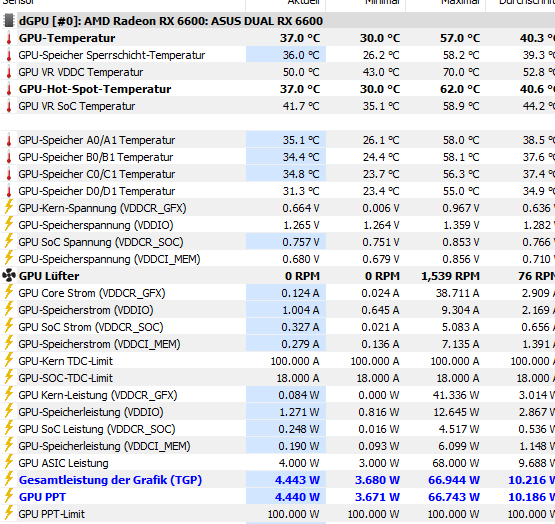
Task: Select GPU-Kern TDC-Limit sensor entry
Action: coord(278,361)
